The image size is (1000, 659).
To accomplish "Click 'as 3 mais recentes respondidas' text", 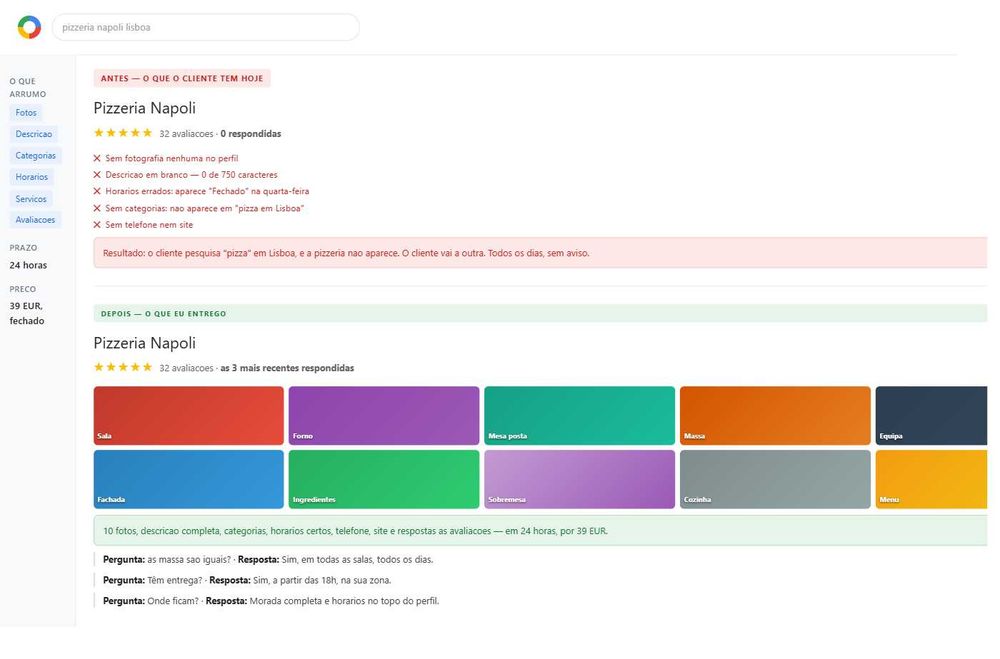I will click(x=287, y=368).
